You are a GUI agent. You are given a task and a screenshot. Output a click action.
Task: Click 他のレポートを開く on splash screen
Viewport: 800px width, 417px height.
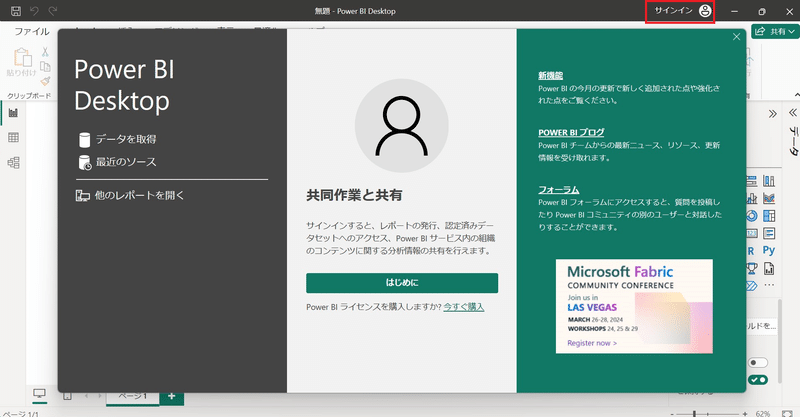coord(130,195)
